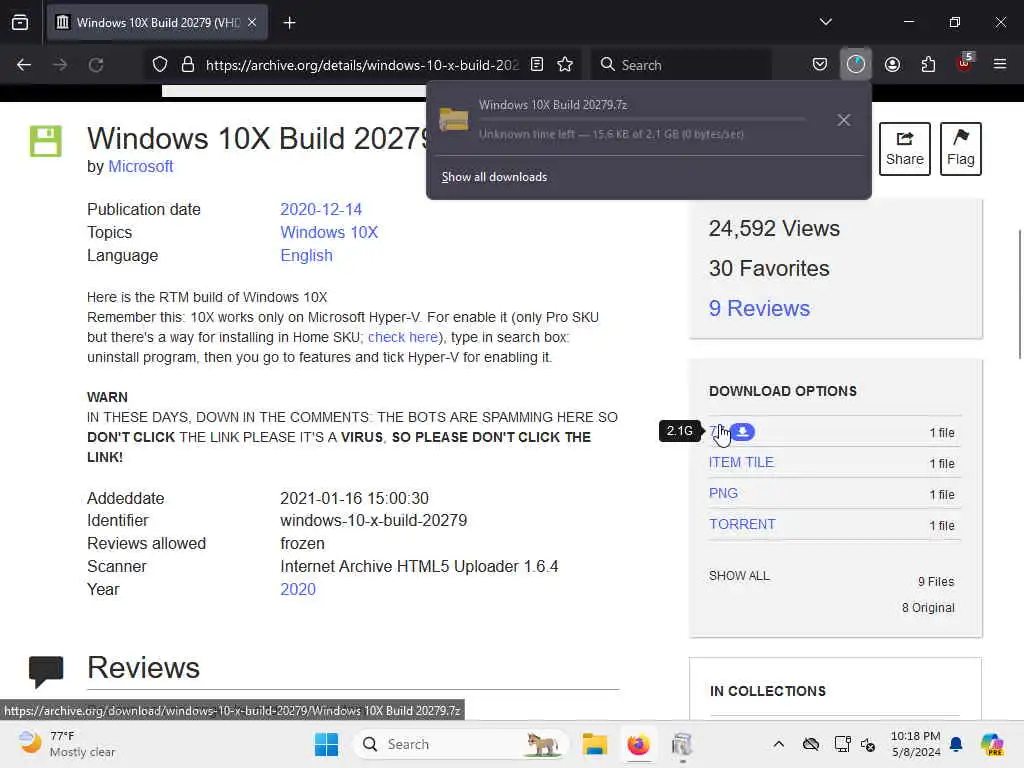Click the 7z download arrow icon

(x=742, y=432)
